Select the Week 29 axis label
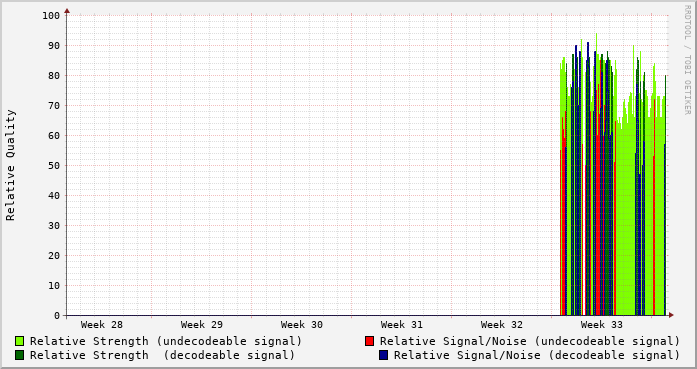This screenshot has width=697, height=369. coord(201,325)
